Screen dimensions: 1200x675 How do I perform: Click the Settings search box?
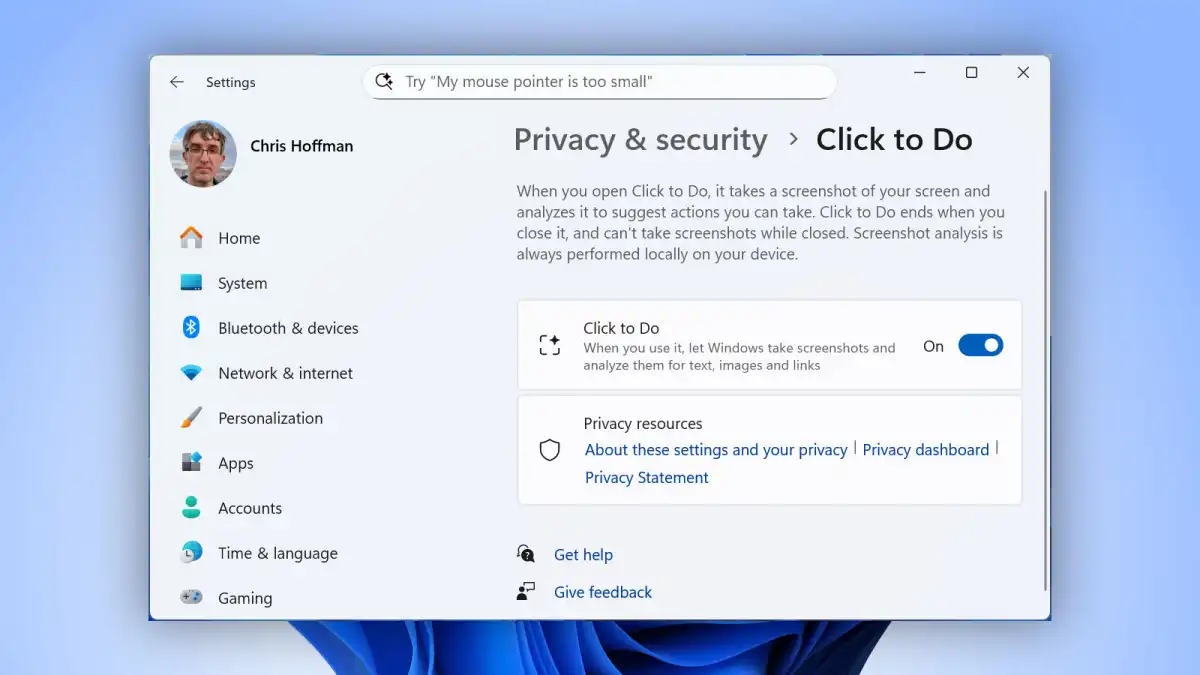(600, 82)
